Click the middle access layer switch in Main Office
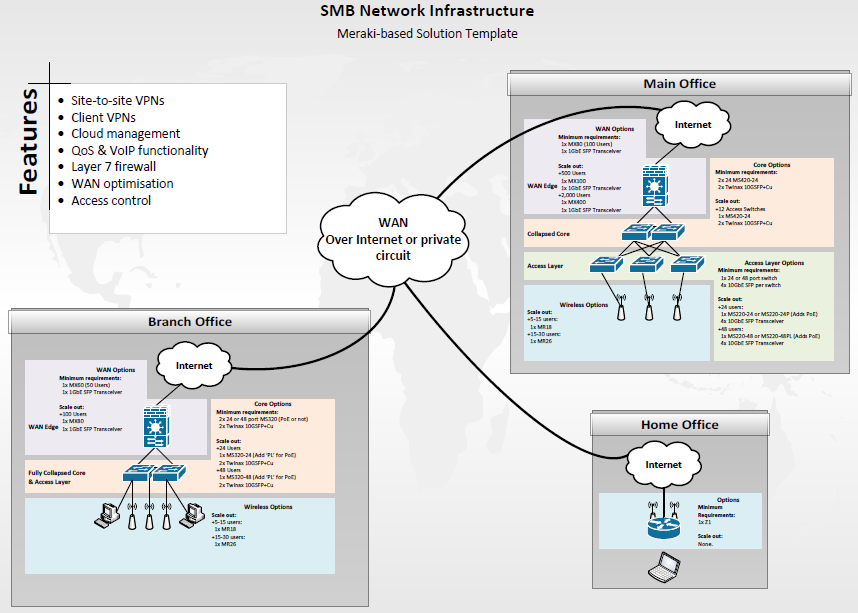858x613 pixels. 646,264
